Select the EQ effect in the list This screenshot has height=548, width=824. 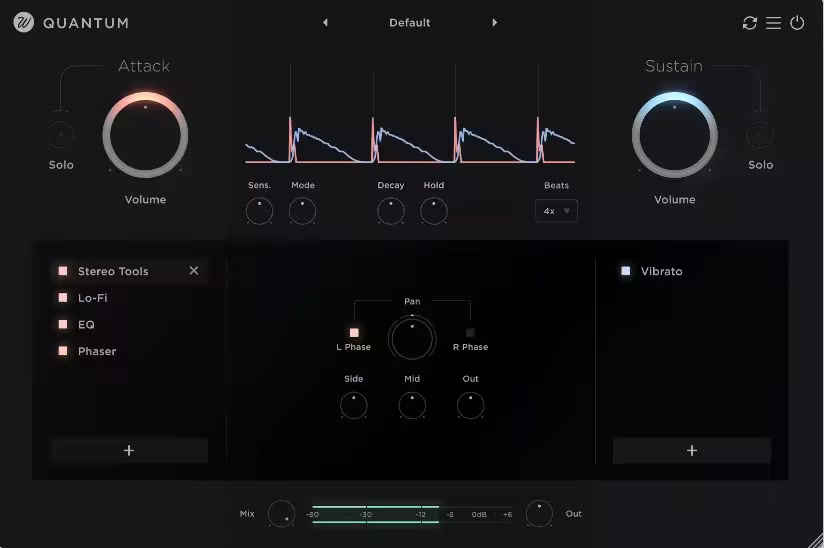point(86,324)
